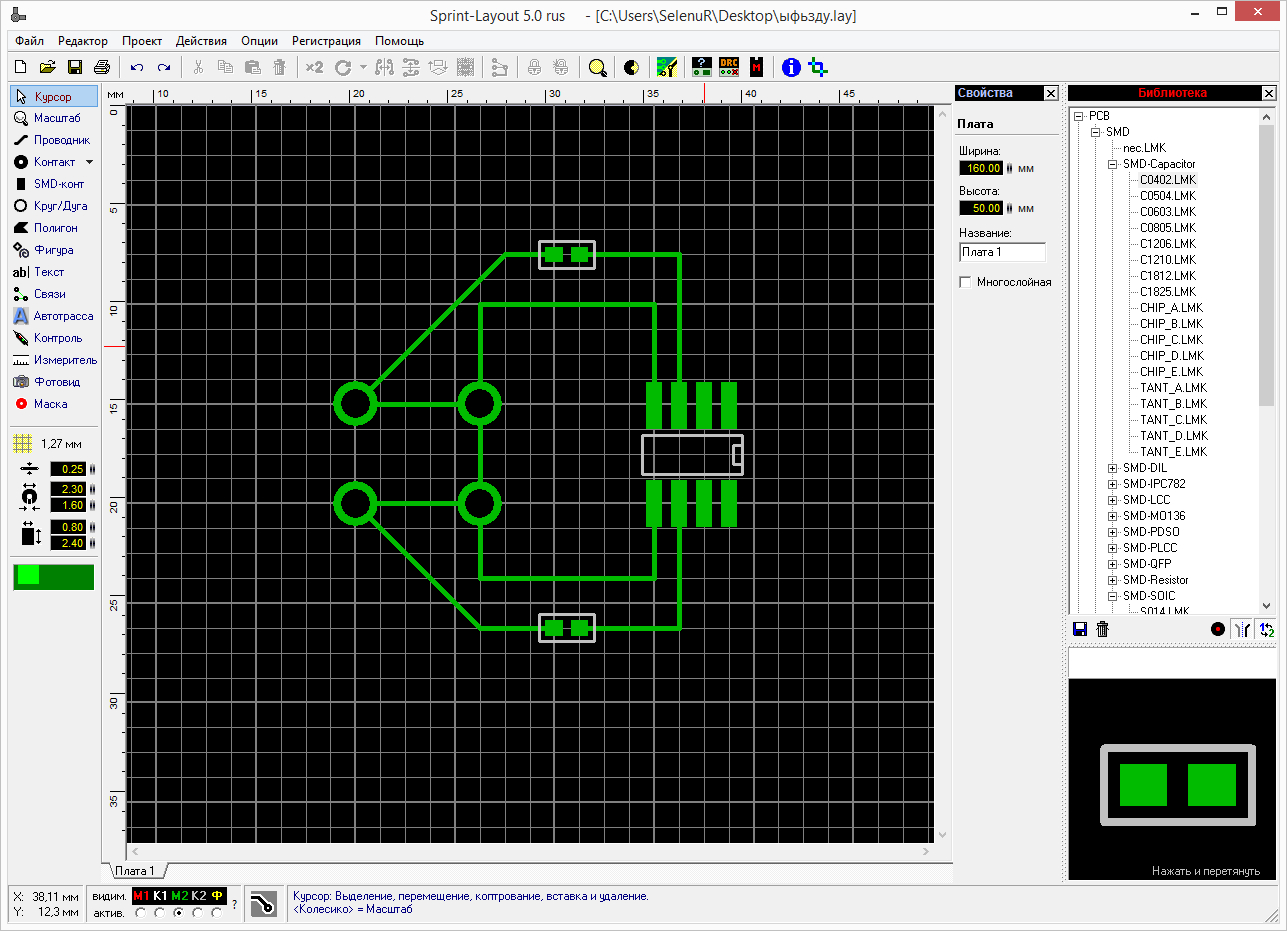Click the magnifier zoom icon in toolbar
The image size is (1287, 931).
pyautogui.click(x=597, y=67)
